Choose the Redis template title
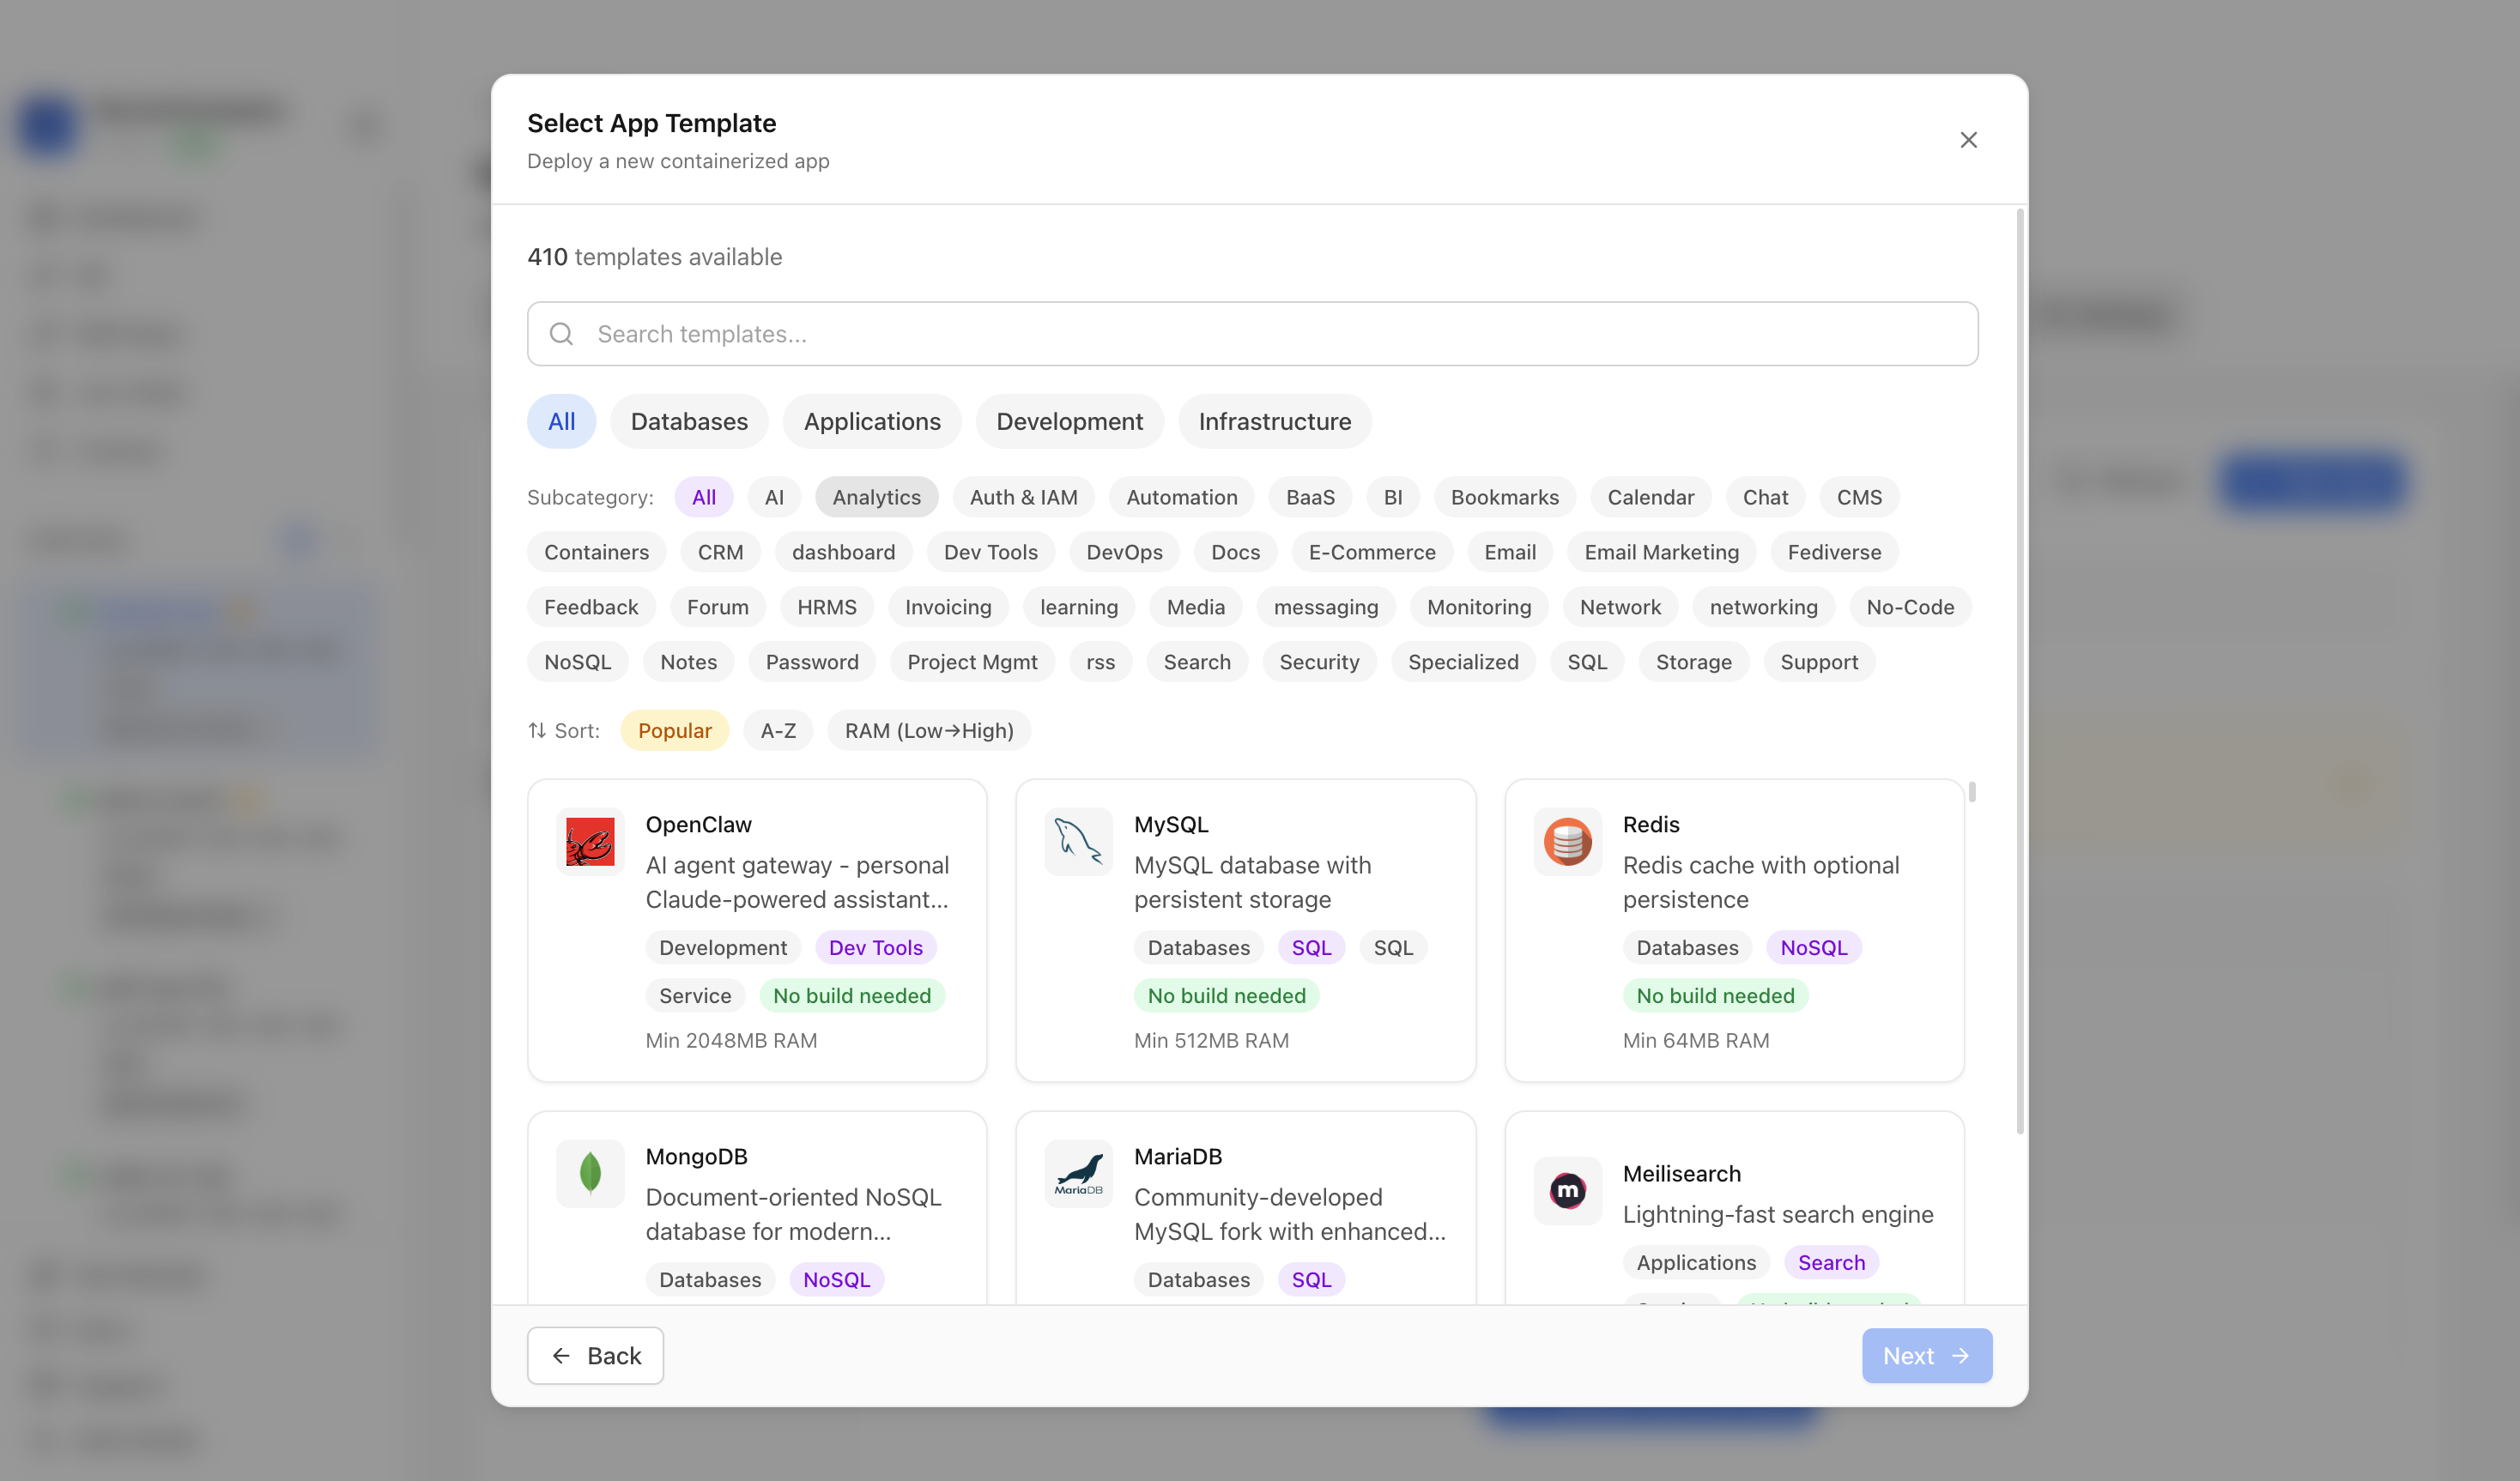2520x1481 pixels. click(1651, 825)
